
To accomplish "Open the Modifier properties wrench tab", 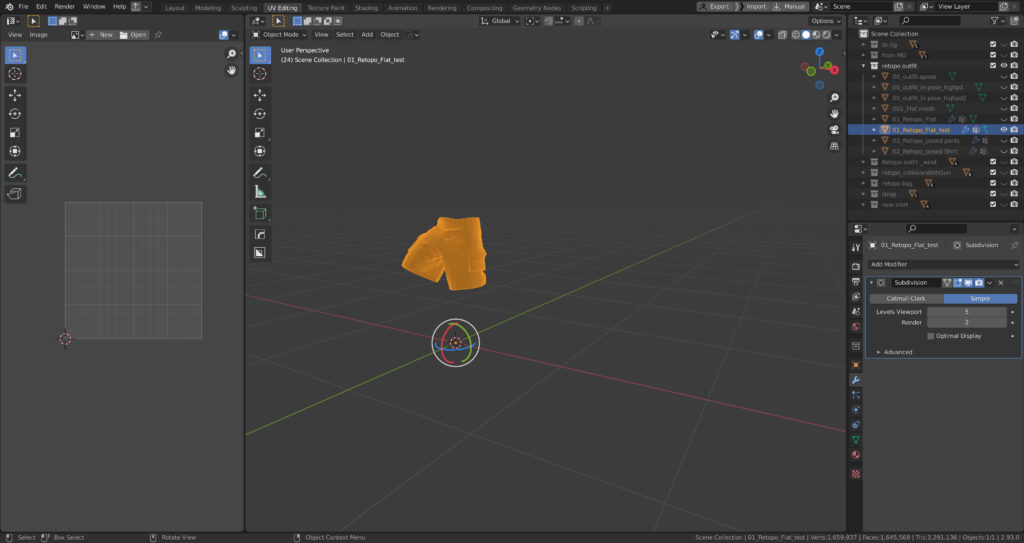I will point(855,380).
